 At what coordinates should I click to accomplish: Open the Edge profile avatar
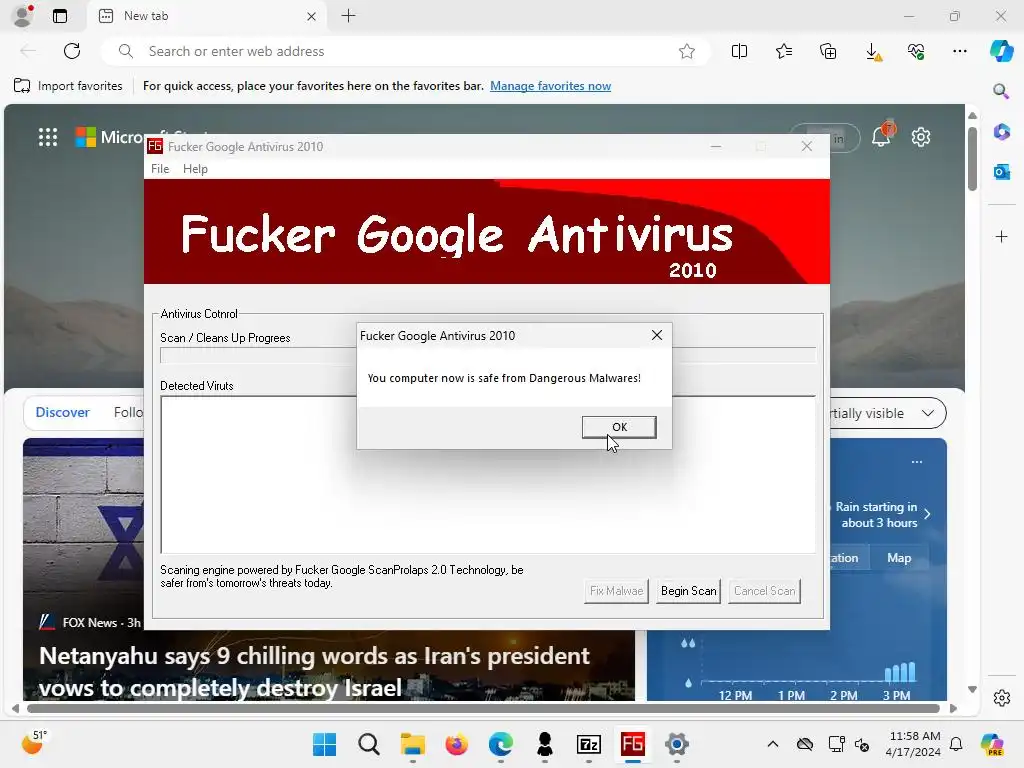(24, 16)
